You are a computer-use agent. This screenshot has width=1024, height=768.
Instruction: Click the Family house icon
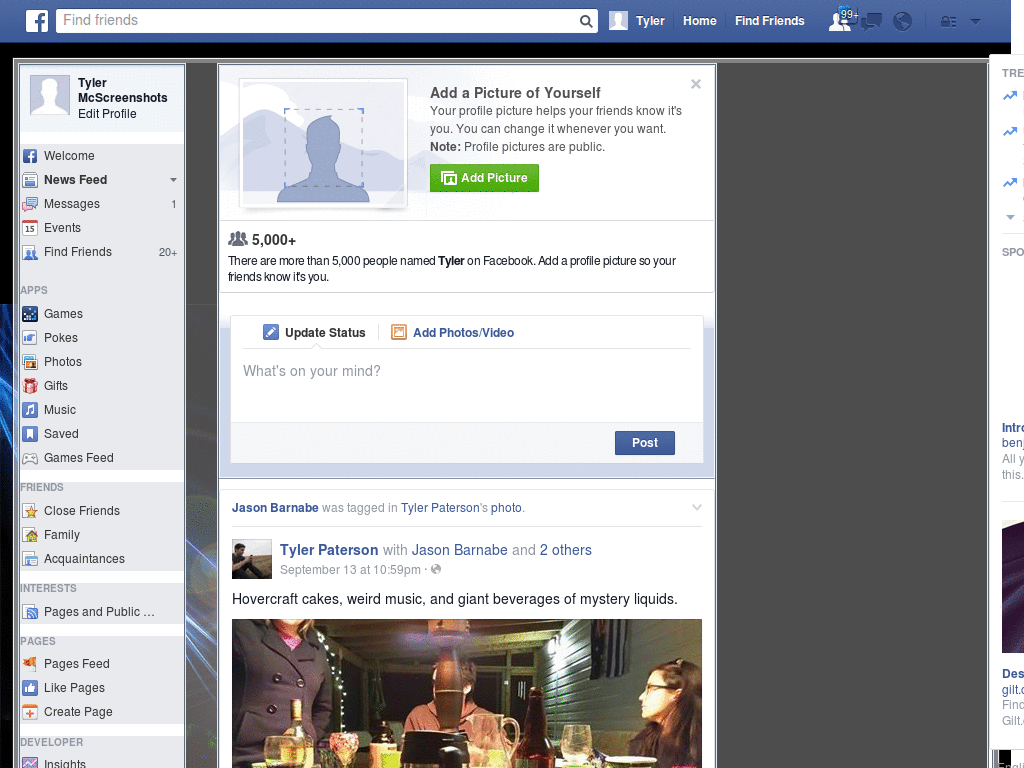(30, 535)
